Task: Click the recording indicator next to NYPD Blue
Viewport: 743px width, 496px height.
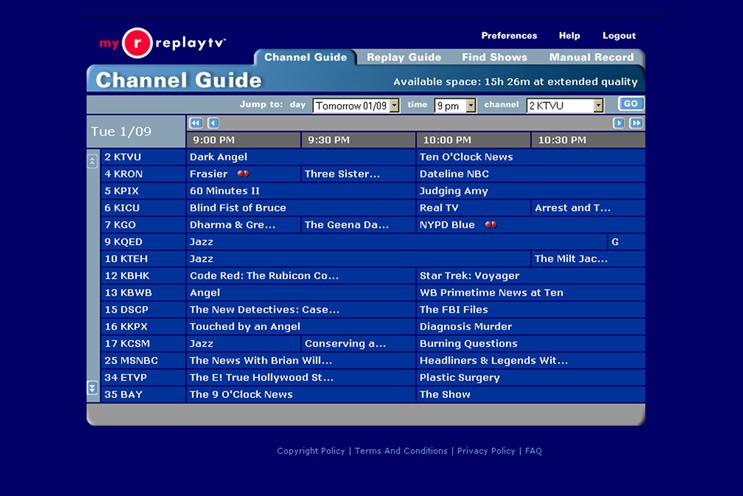Action: [490, 225]
